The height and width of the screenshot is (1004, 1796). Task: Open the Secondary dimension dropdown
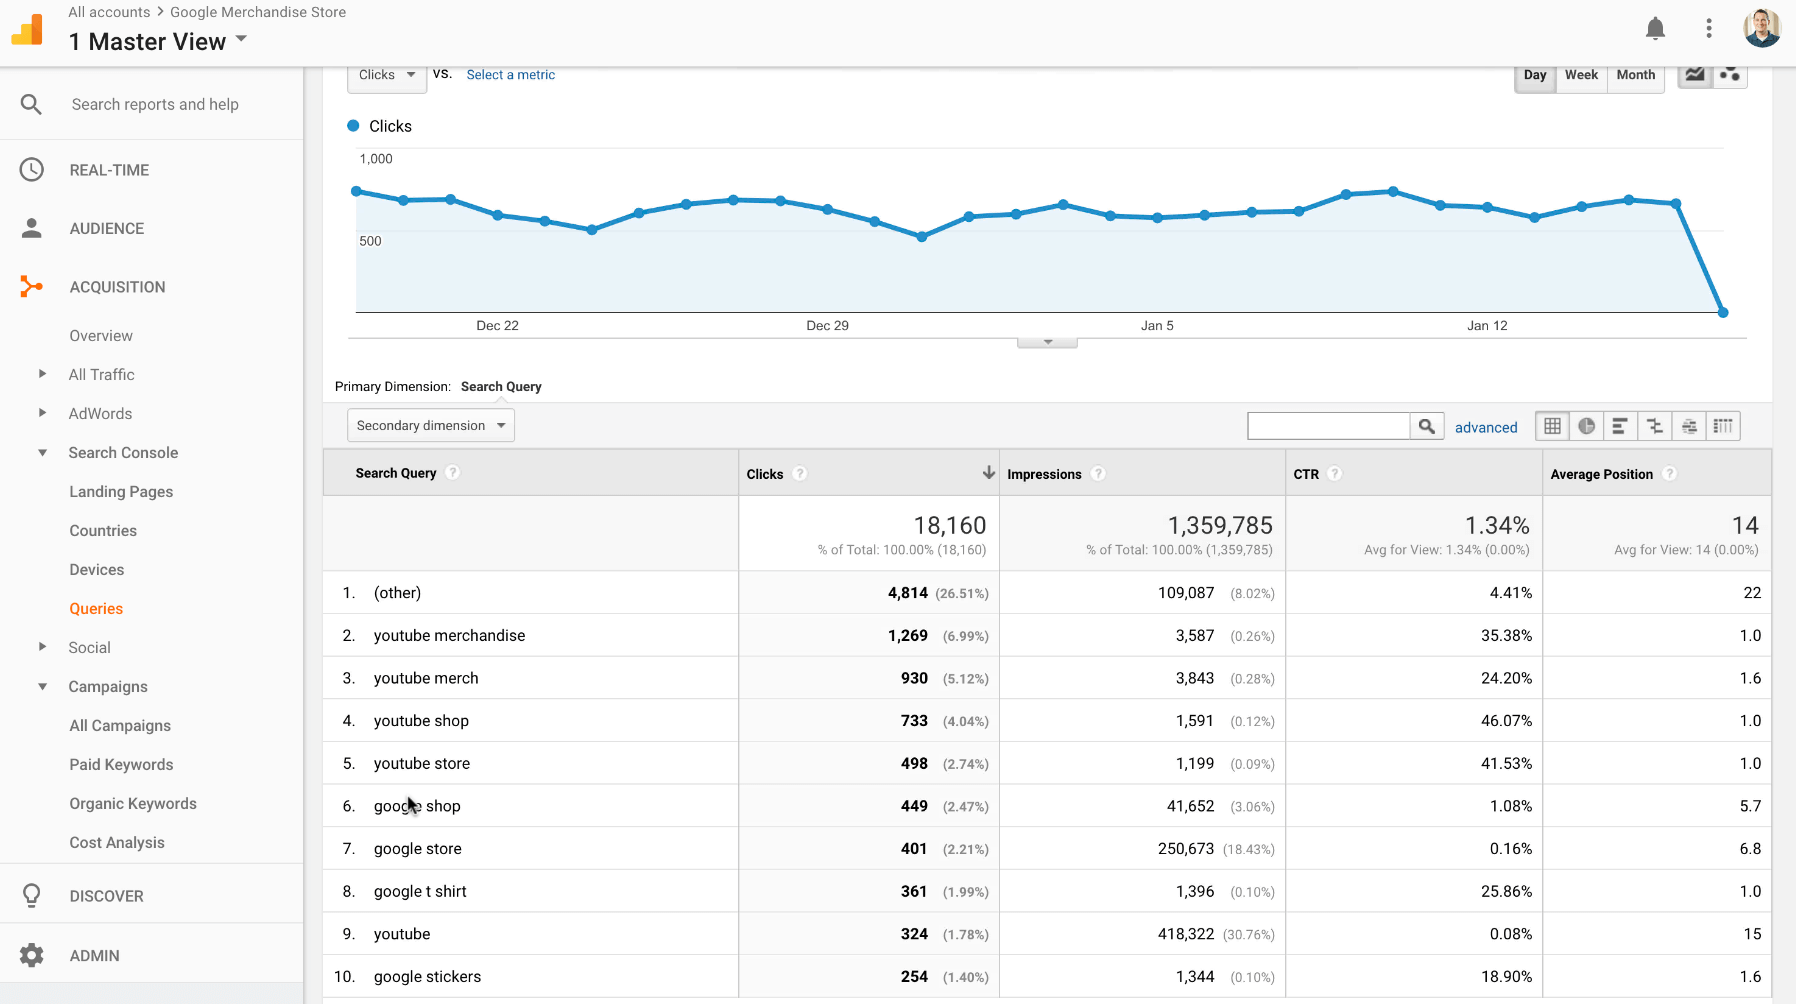tap(431, 425)
